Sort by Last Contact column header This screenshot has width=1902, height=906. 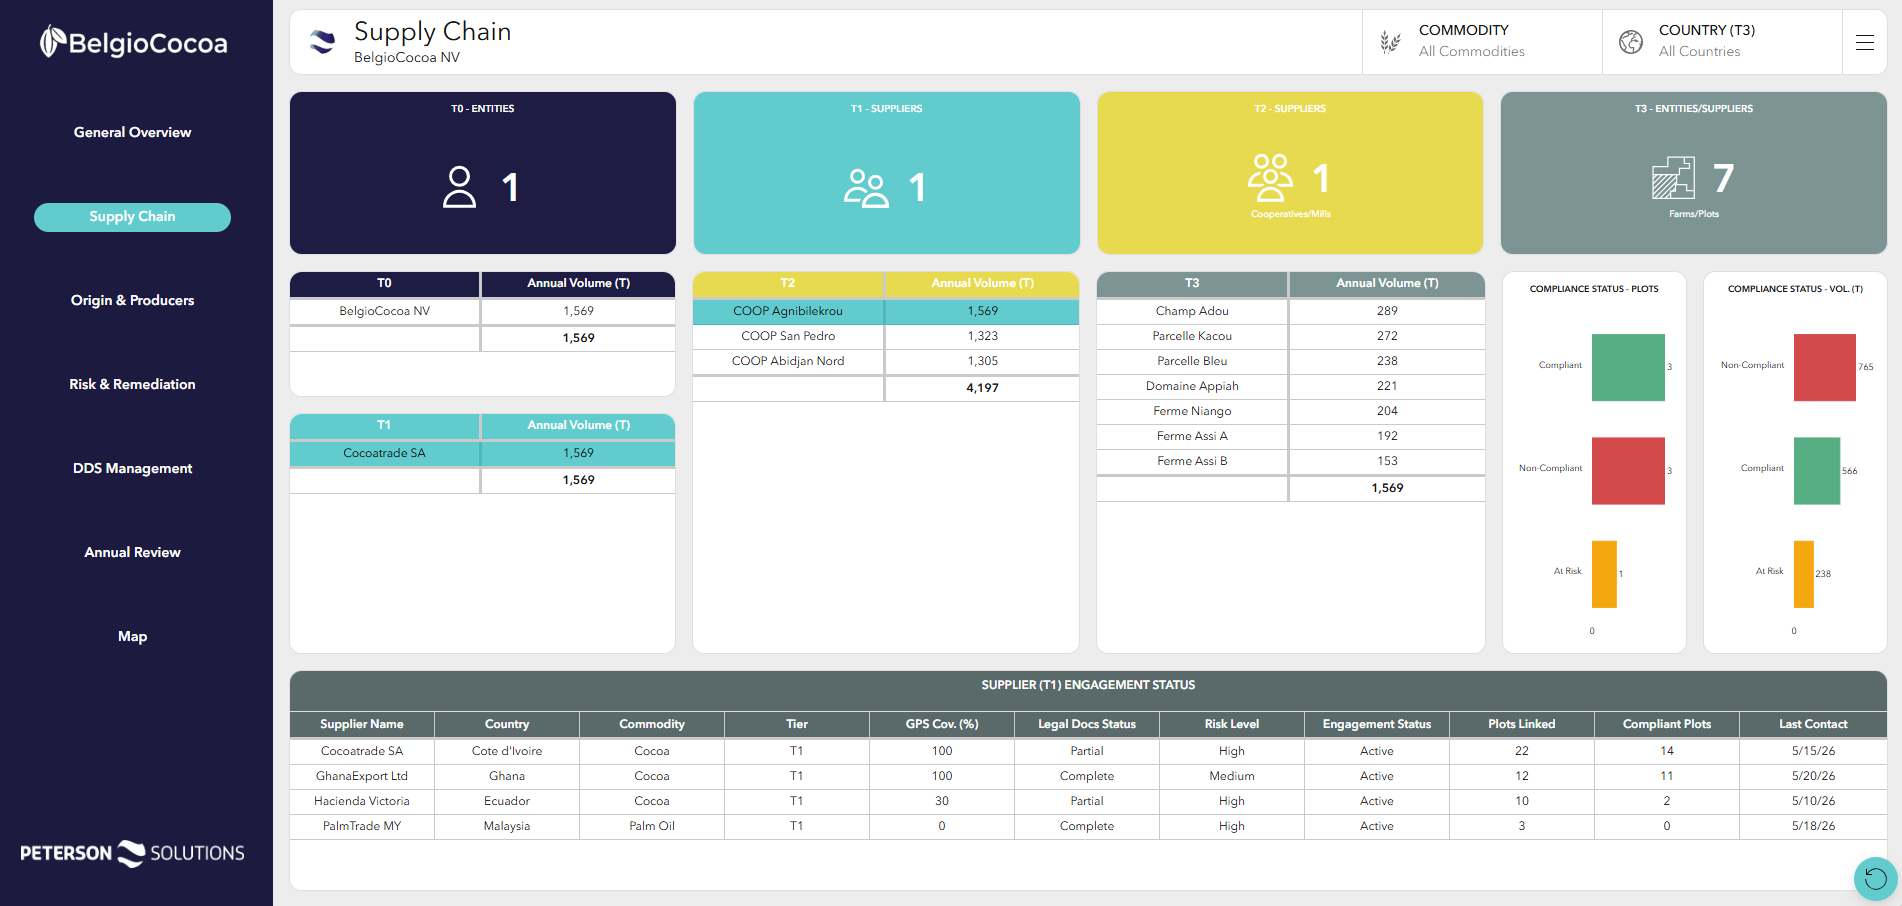click(x=1813, y=724)
